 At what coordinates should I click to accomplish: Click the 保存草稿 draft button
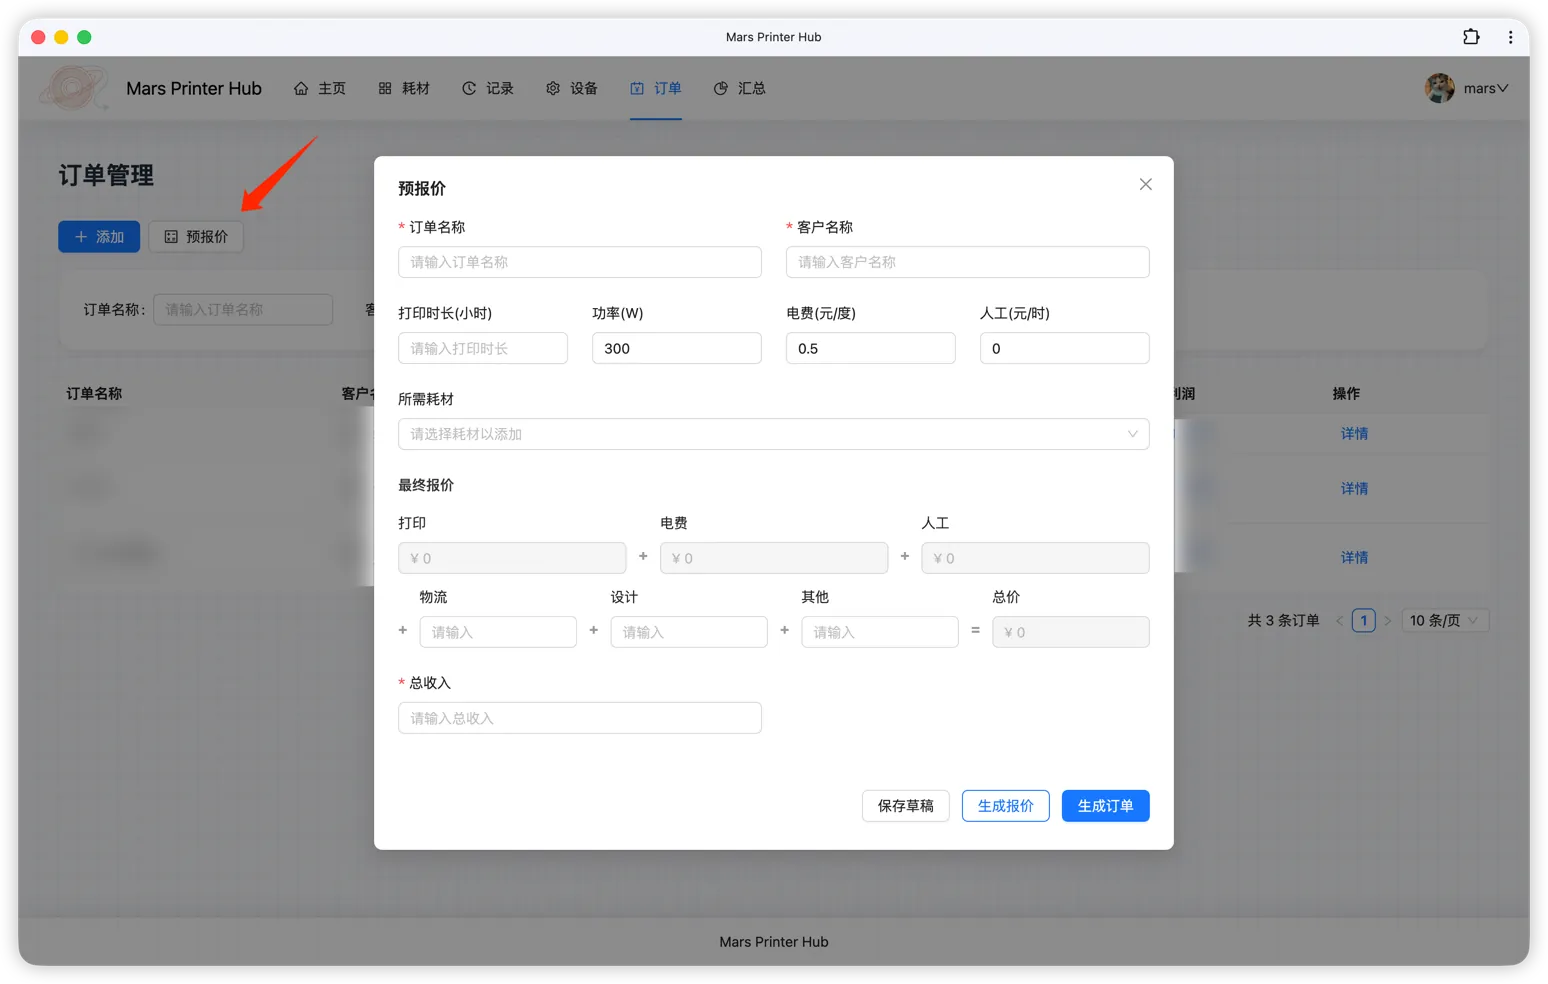pyautogui.click(x=905, y=806)
